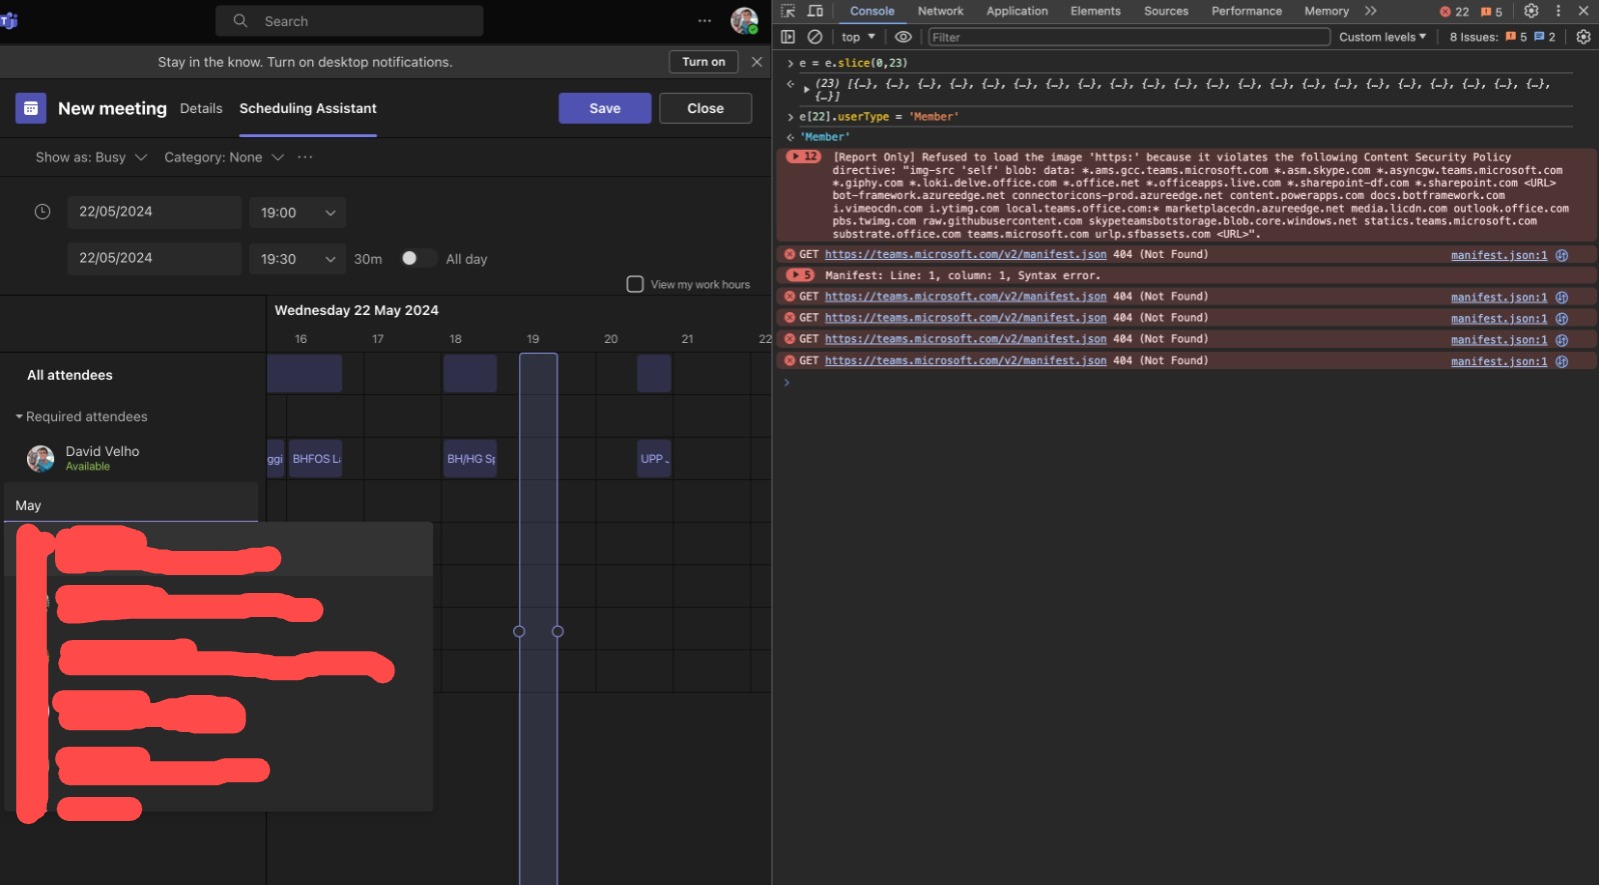Open DevTools settings gear
This screenshot has height=885, width=1599.
click(x=1531, y=11)
